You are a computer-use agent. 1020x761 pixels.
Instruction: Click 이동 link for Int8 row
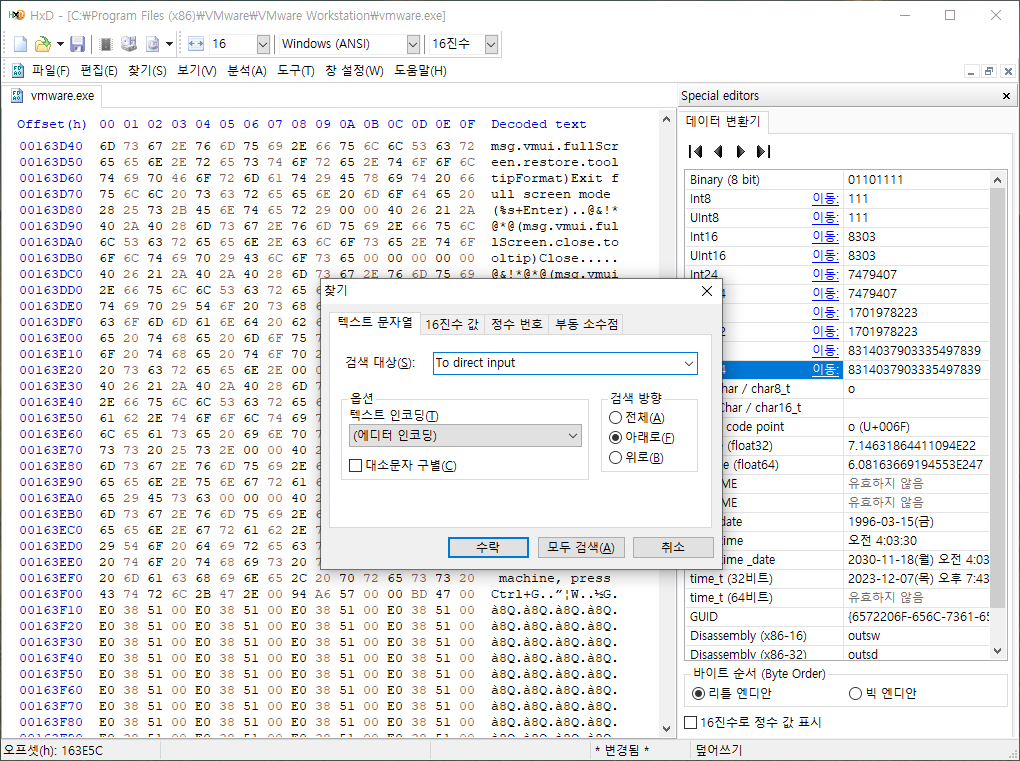tap(825, 198)
